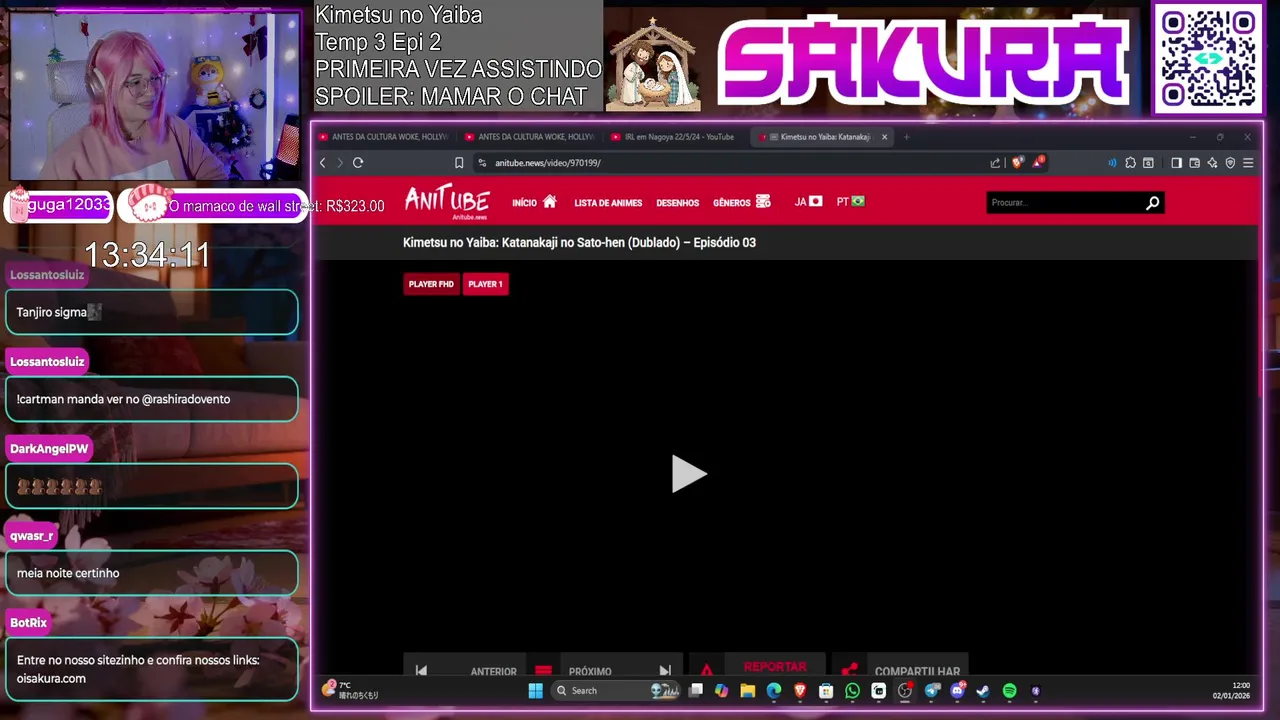Open the Brave Wallet icon
Image resolution: width=1280 pixels, height=720 pixels.
[1194, 163]
